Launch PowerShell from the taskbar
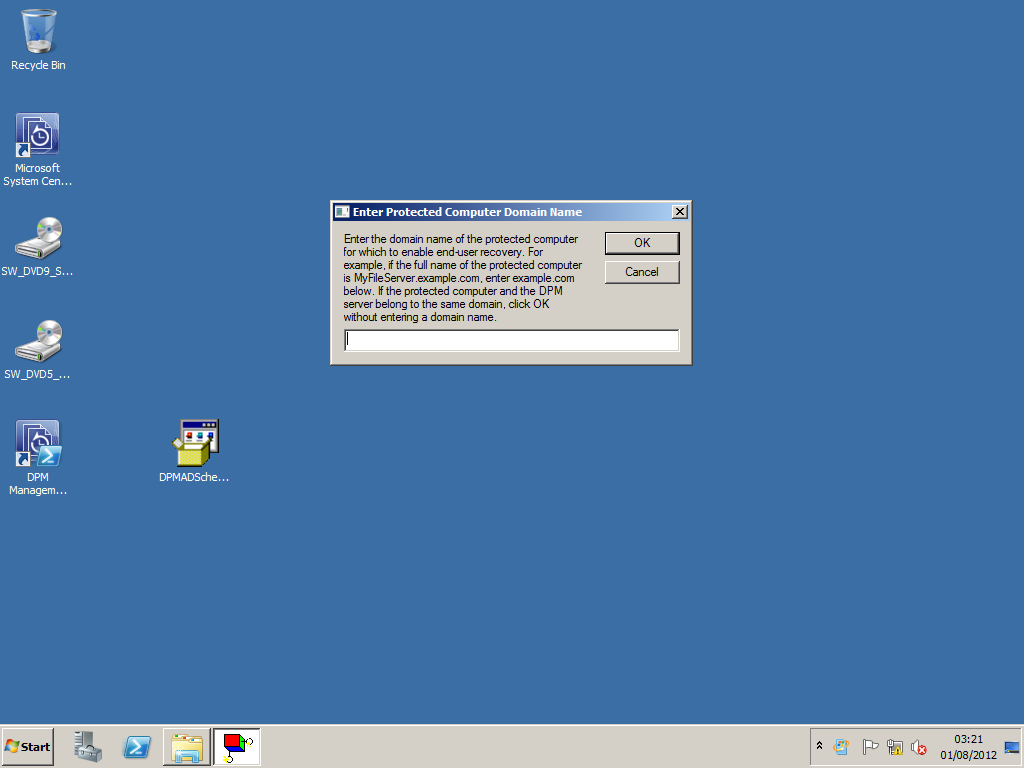 137,746
